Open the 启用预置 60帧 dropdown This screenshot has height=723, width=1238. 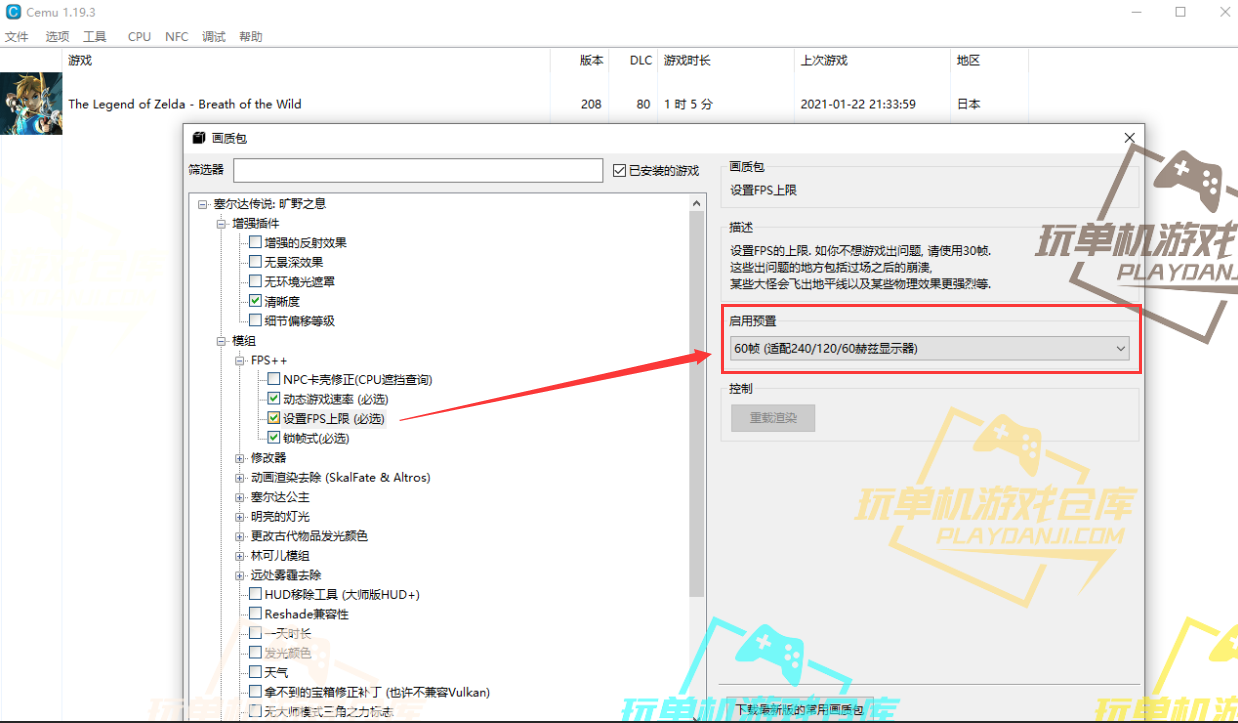(929, 348)
